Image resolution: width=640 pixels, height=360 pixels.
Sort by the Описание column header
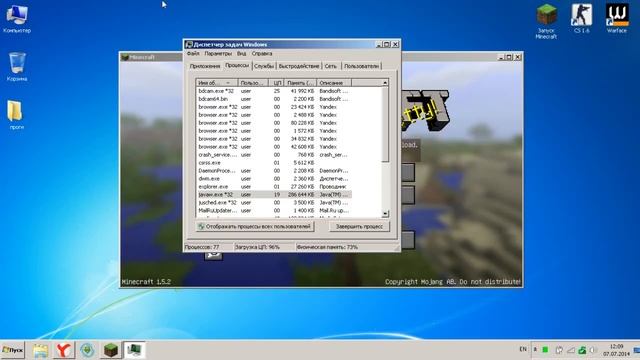point(334,83)
